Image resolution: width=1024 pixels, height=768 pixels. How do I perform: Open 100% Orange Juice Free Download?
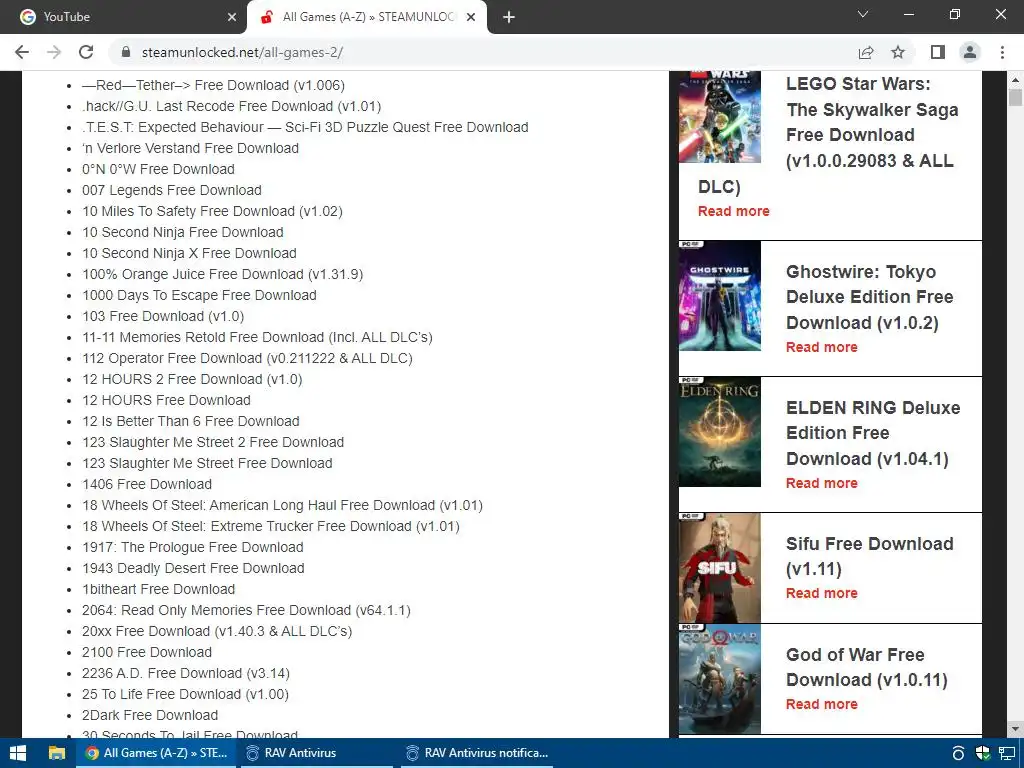pyautogui.click(x=223, y=274)
